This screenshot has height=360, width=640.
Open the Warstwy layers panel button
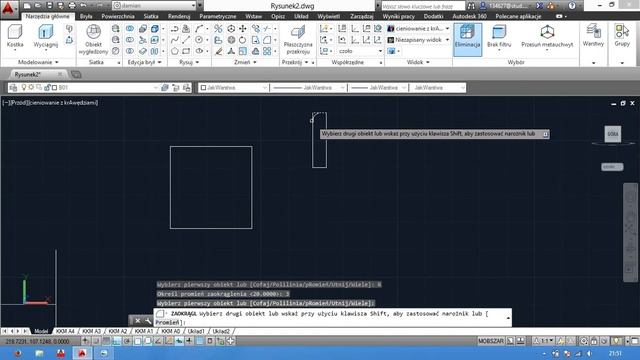pyautogui.click(x=593, y=36)
